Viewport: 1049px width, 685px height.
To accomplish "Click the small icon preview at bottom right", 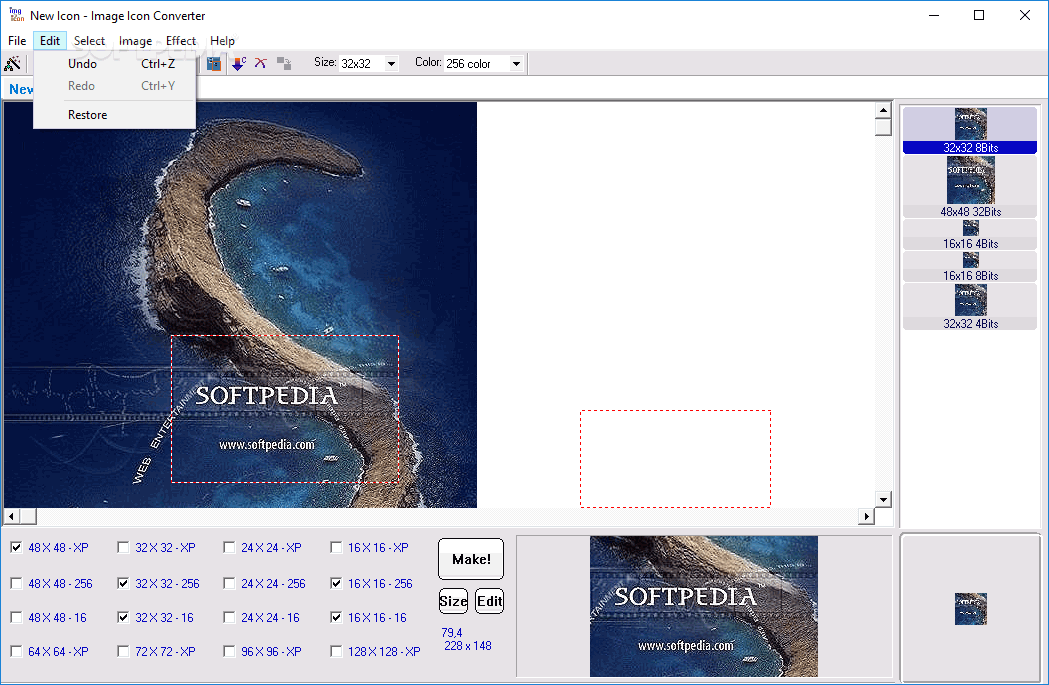I will coord(971,609).
